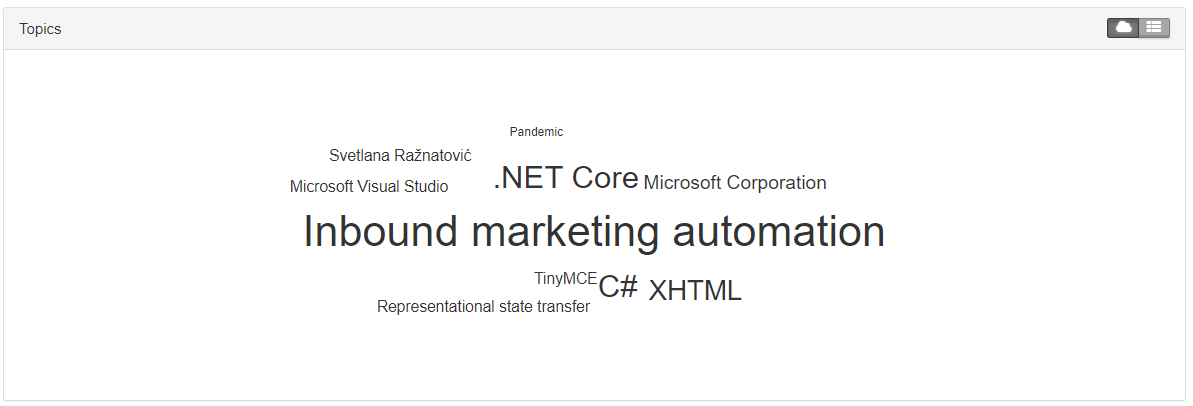Toggle the table-list display button
Viewport: 1193px width, 406px height.
click(x=1154, y=27)
